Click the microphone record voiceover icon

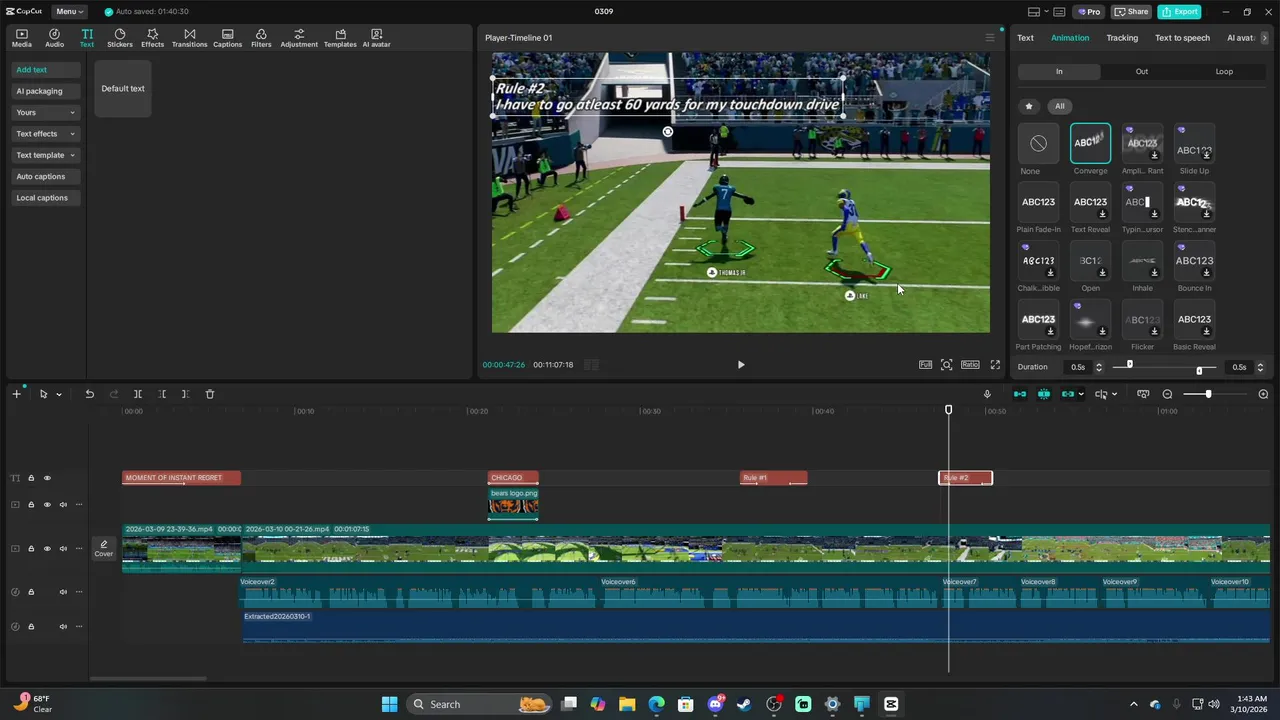click(987, 394)
